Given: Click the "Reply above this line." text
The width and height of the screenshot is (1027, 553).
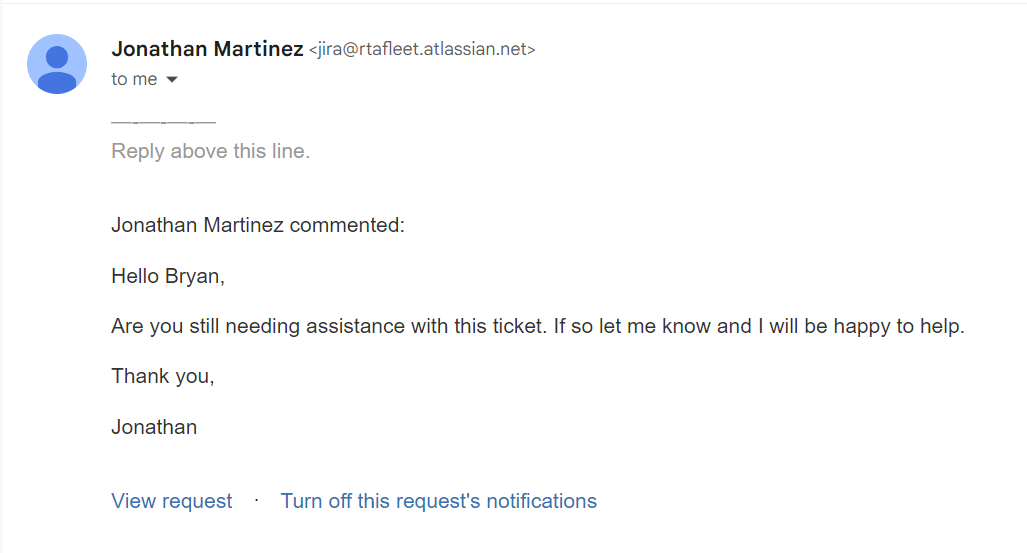Looking at the screenshot, I should click(211, 151).
